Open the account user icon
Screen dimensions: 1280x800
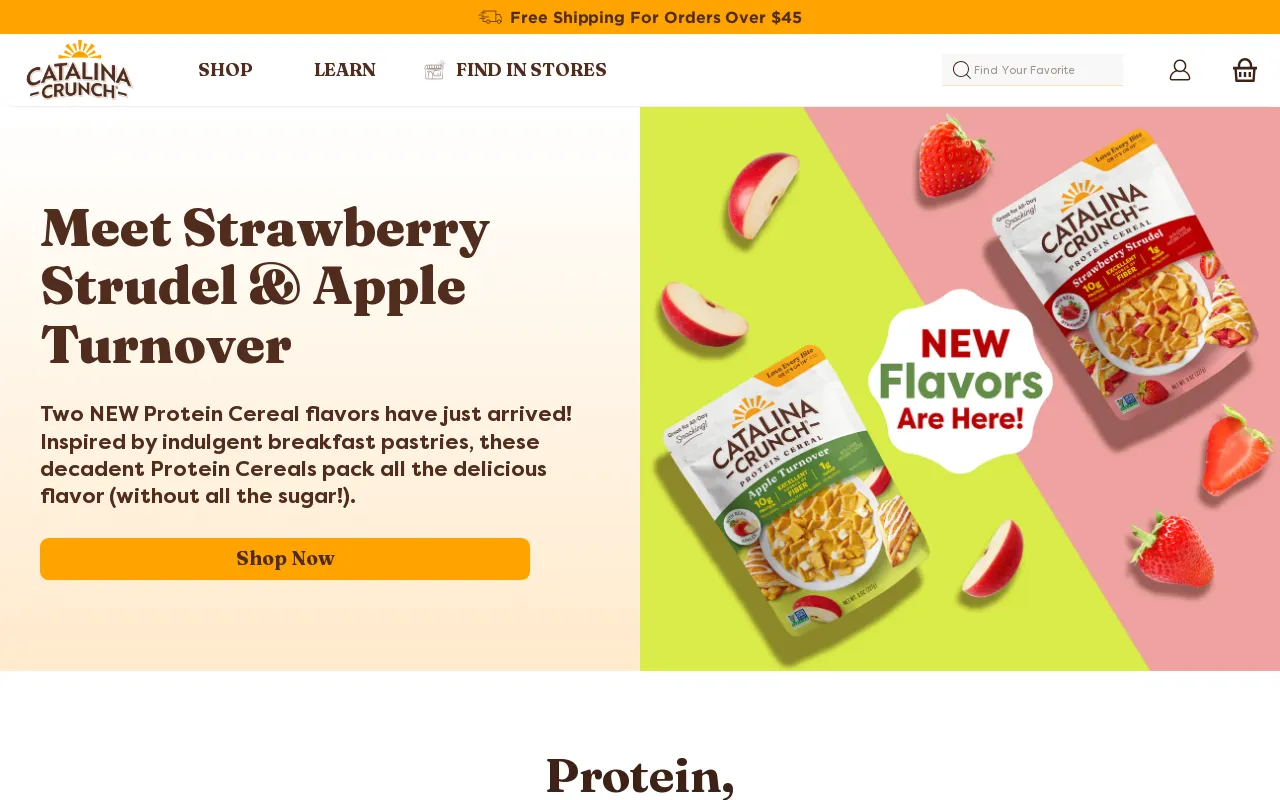1180,70
